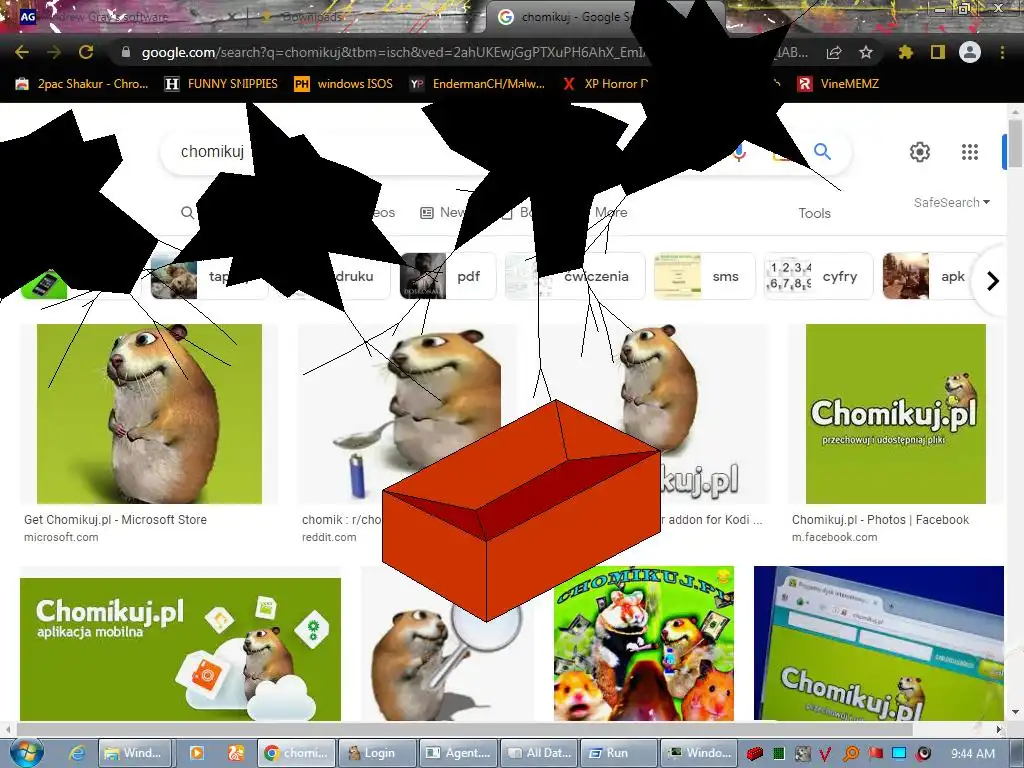
Task: Click the reddit.com source text
Action: click(x=329, y=537)
